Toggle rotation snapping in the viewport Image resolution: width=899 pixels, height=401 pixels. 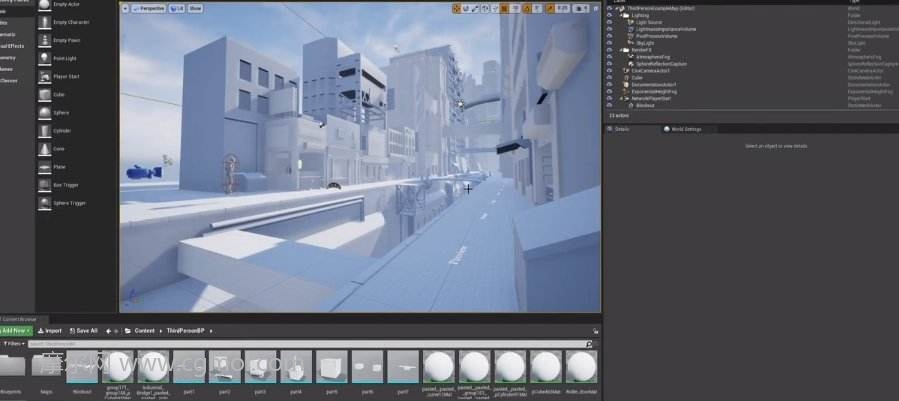[526, 9]
